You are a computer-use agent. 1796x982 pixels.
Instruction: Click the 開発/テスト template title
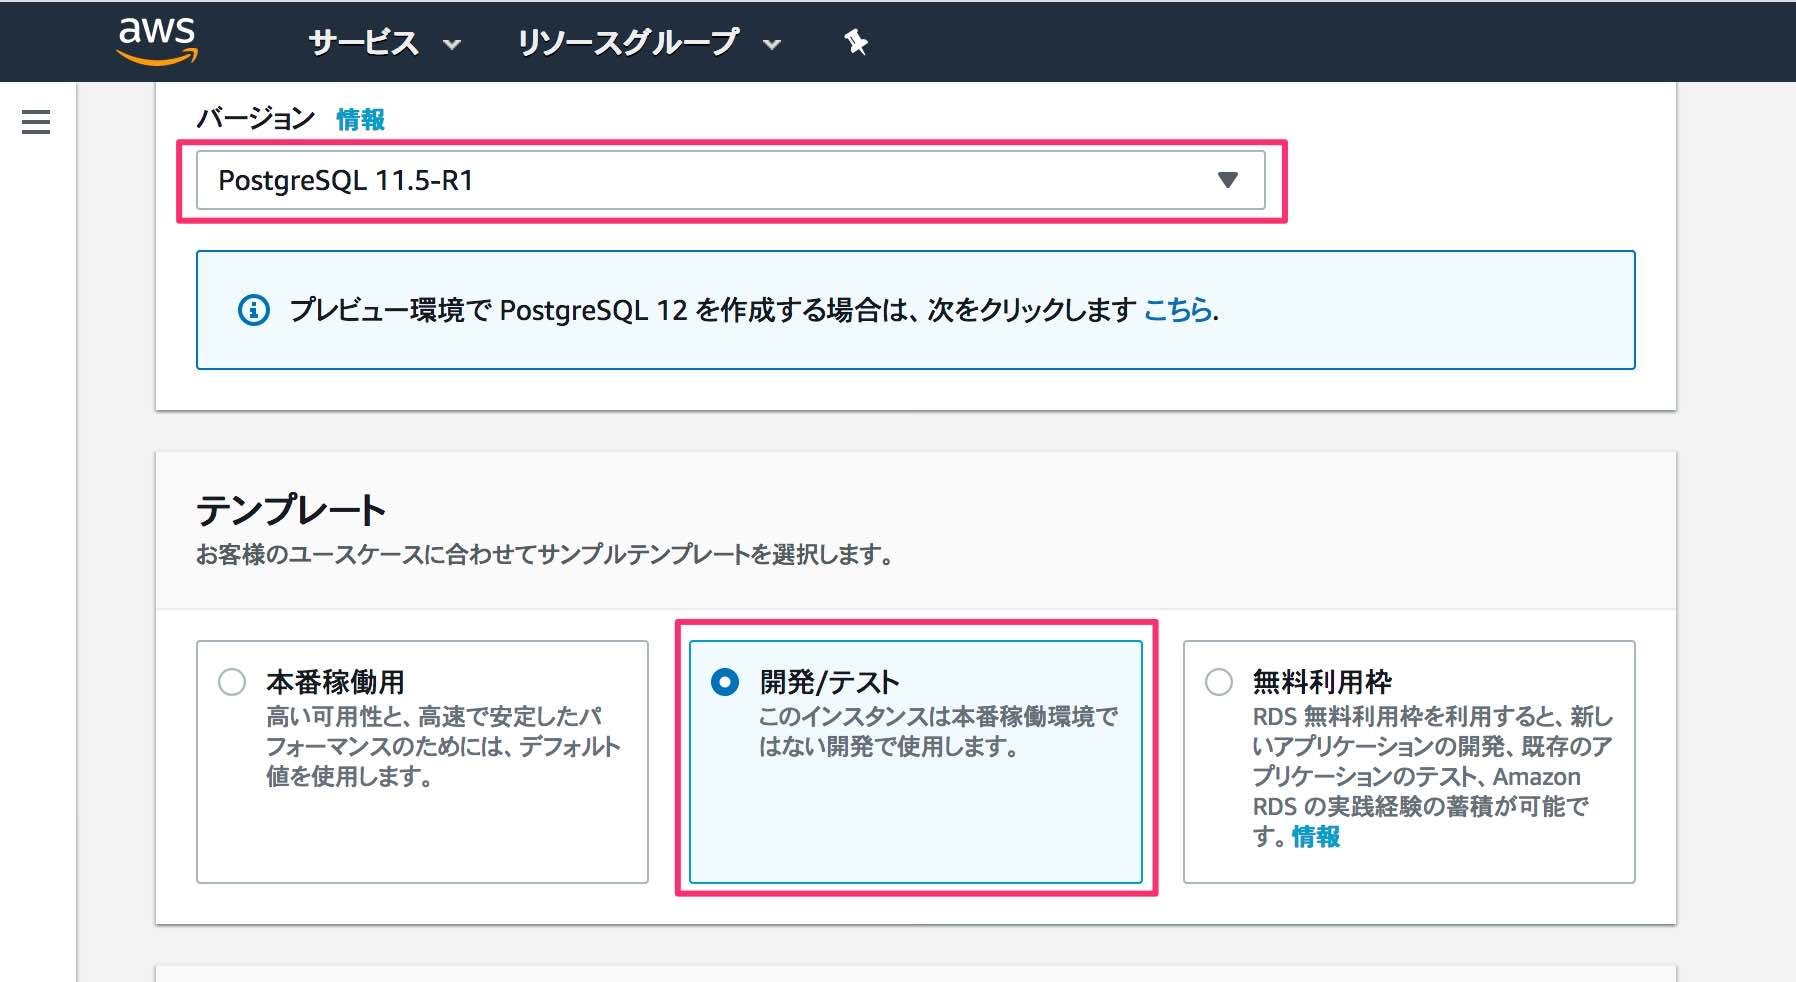pyautogui.click(x=829, y=682)
